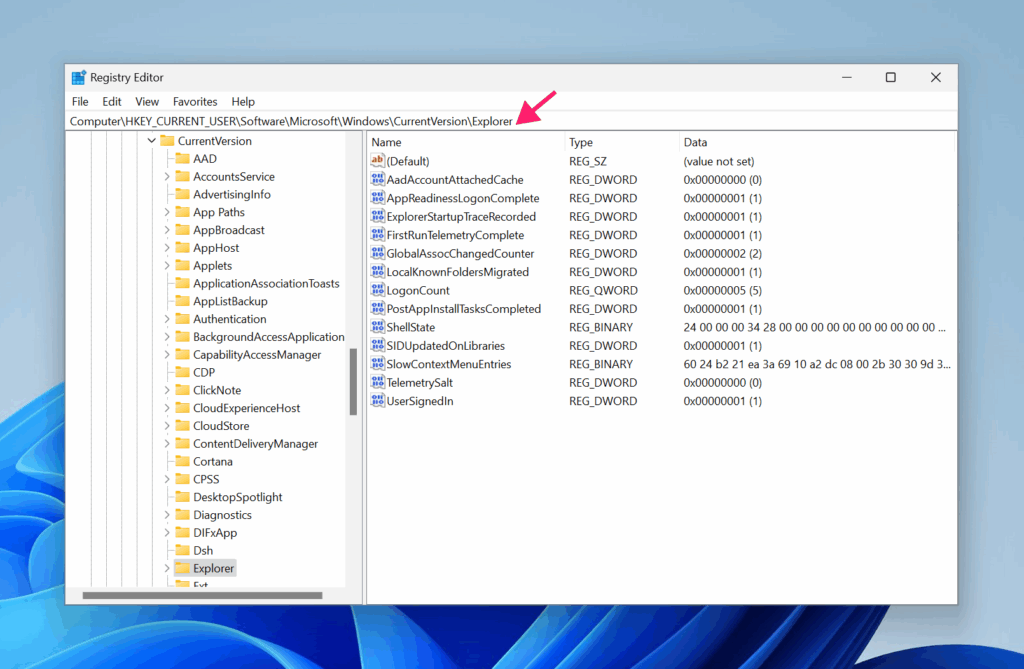
Task: Click the AAD folder icon
Action: click(182, 158)
